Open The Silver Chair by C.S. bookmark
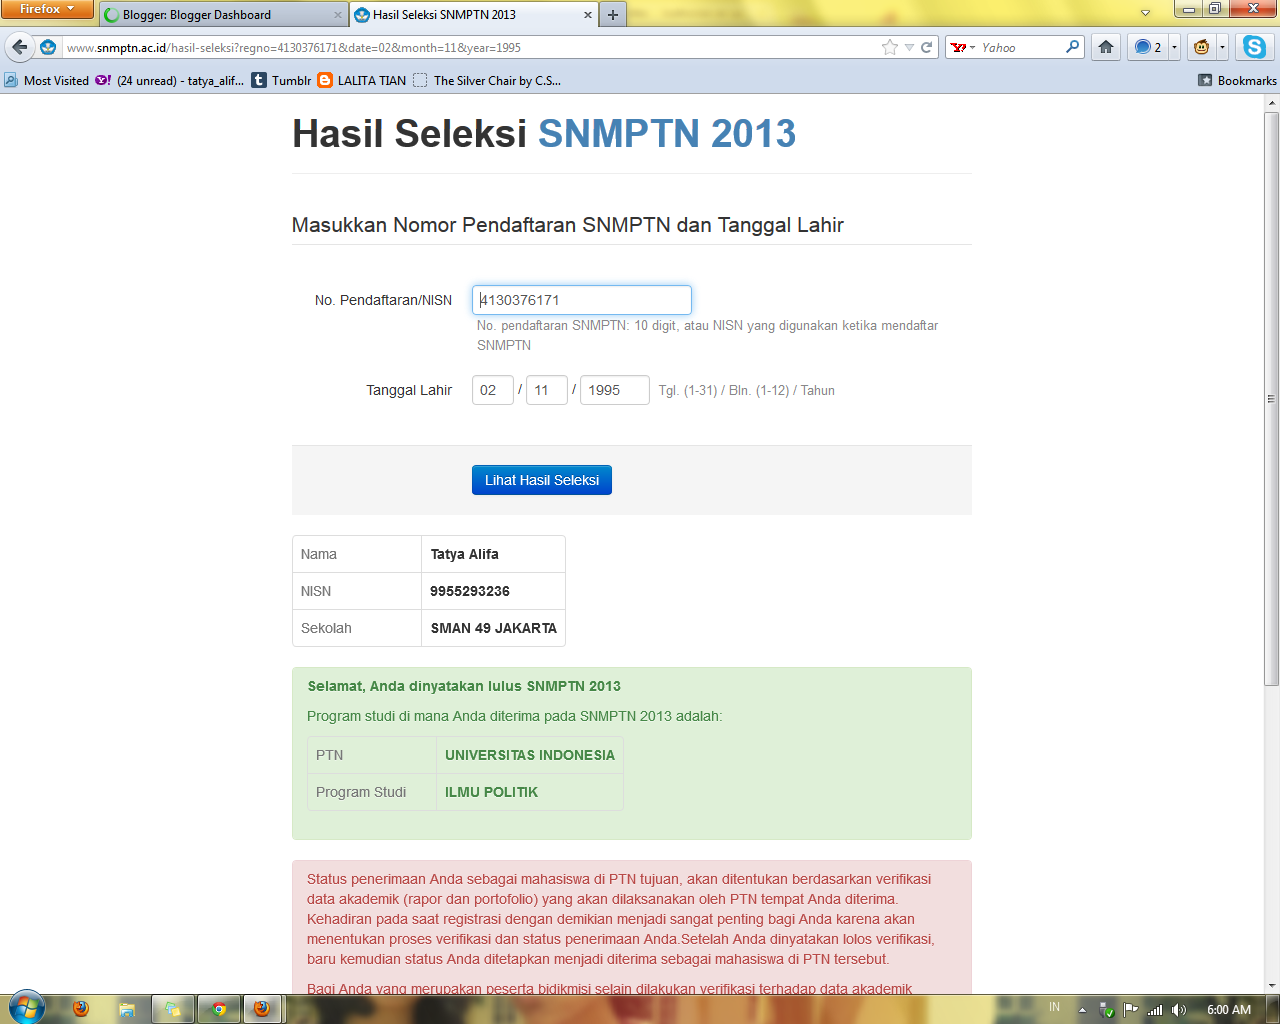Image resolution: width=1280 pixels, height=1024 pixels. pos(488,81)
